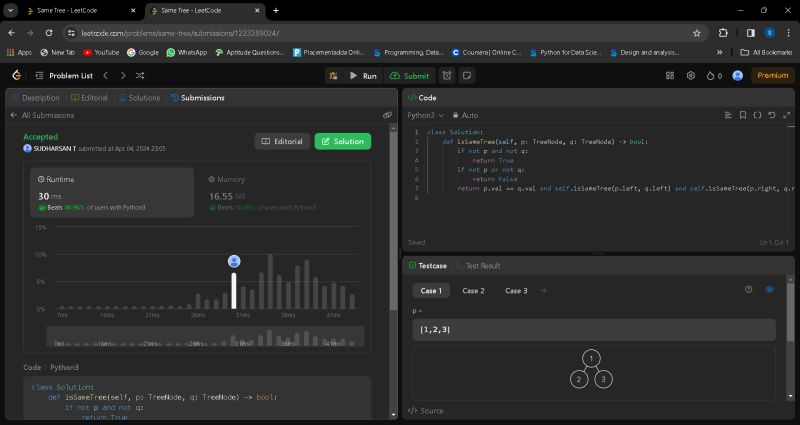The width and height of the screenshot is (800, 425).
Task: Maximize the code editor panel
Action: (x=785, y=115)
